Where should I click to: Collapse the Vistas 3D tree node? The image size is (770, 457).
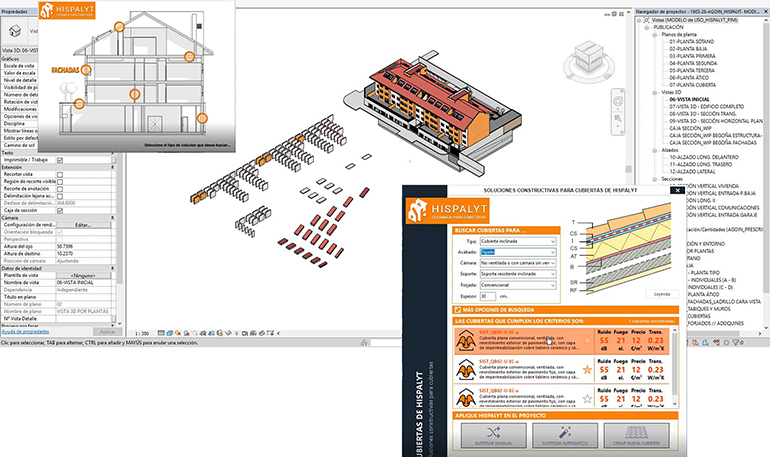point(654,92)
